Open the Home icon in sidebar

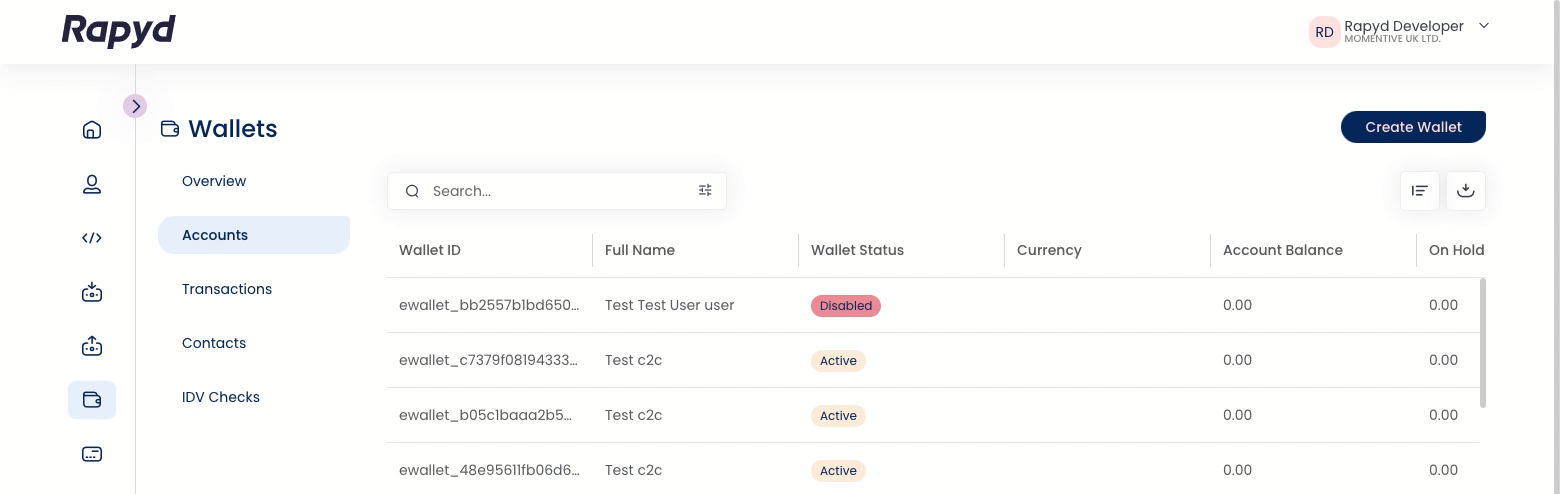pos(92,130)
